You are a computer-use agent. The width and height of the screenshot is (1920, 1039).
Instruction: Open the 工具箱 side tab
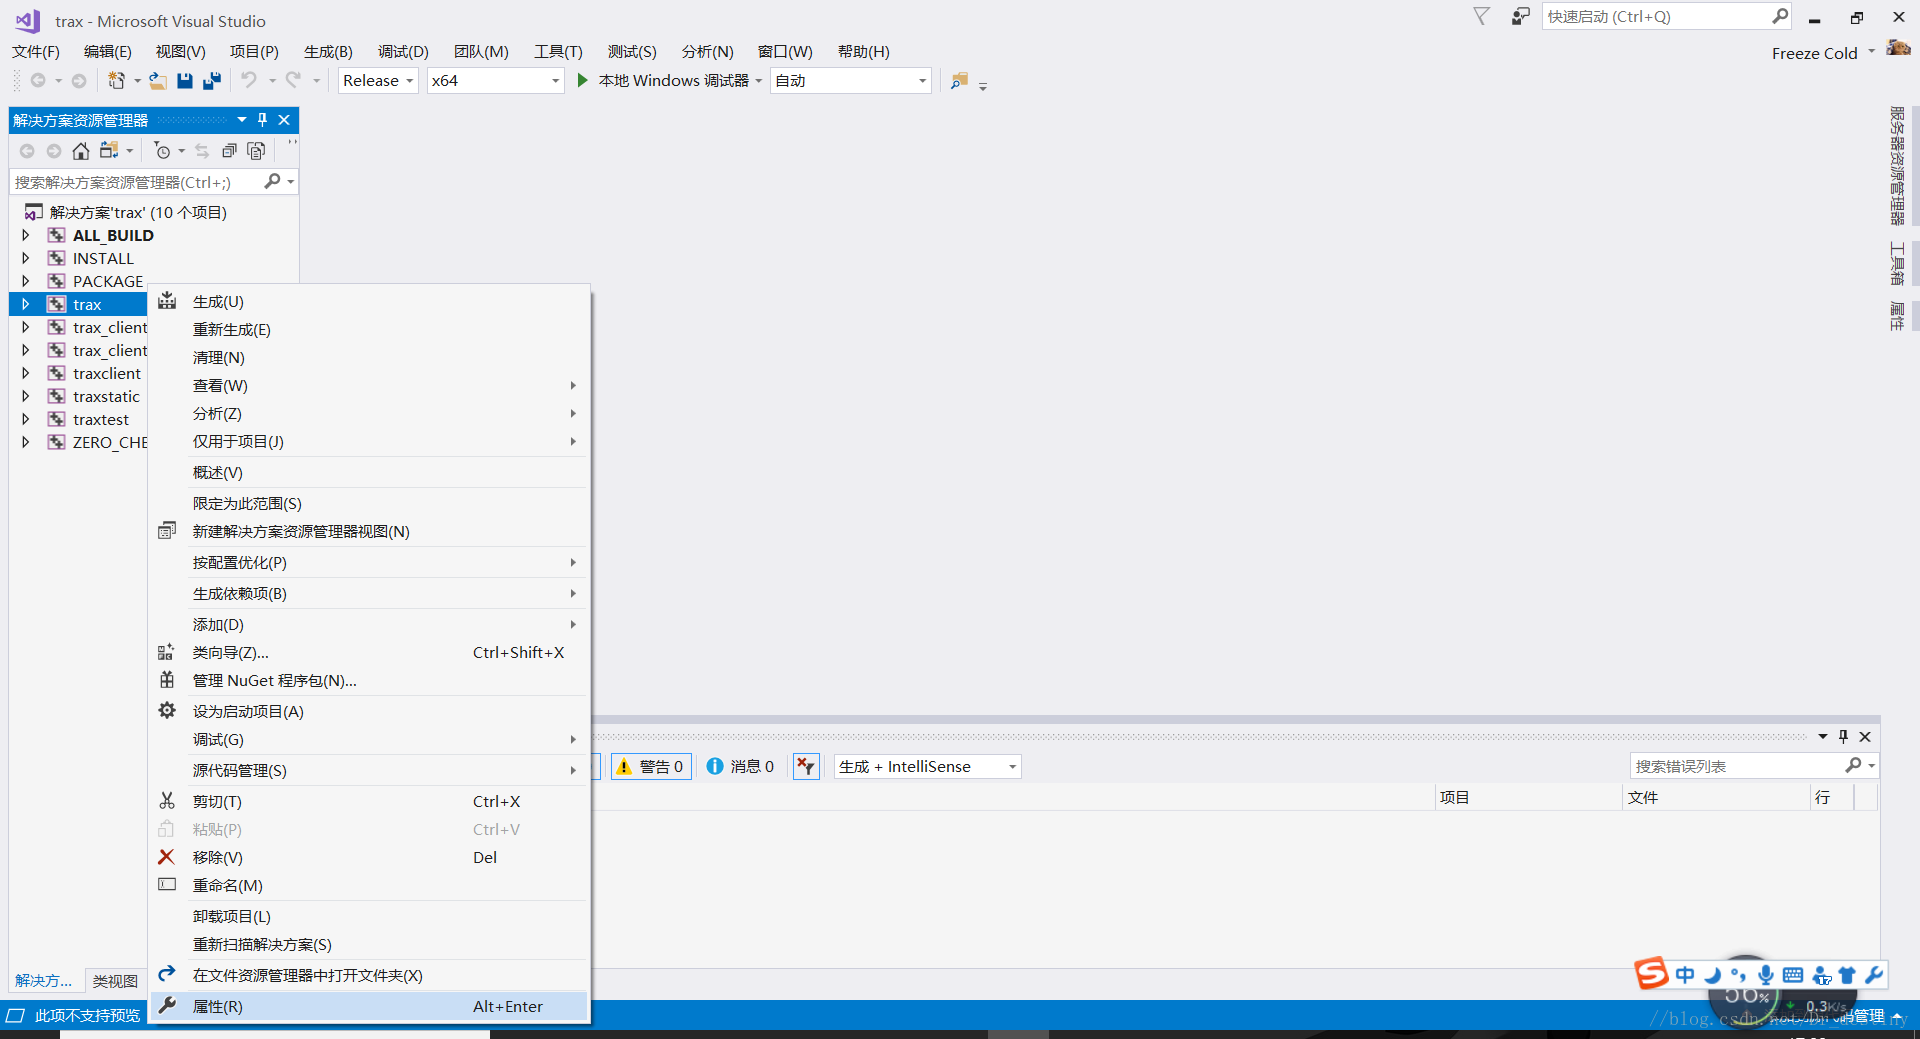1897,264
